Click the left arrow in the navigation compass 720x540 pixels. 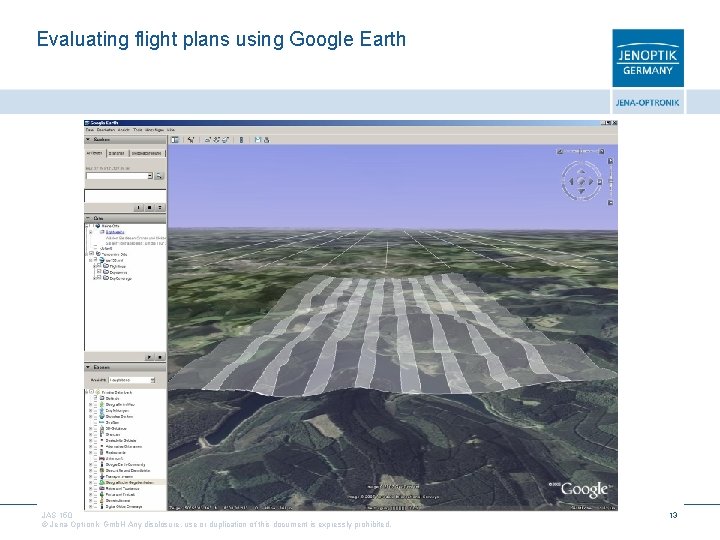click(x=571, y=181)
